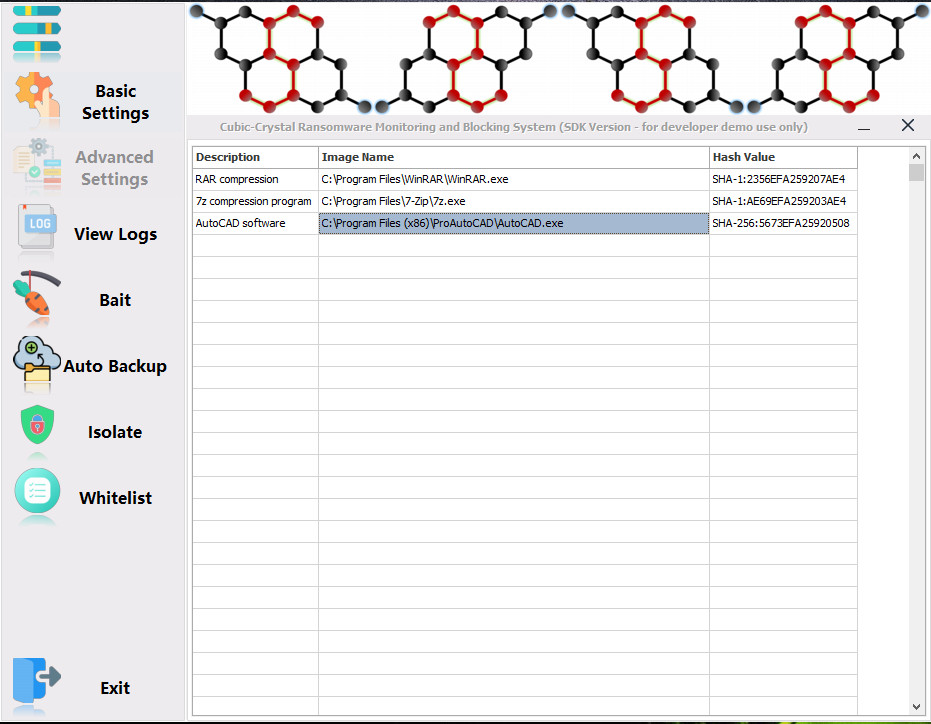Click the Isolate shield lock icon
The image size is (931, 724).
(37, 425)
